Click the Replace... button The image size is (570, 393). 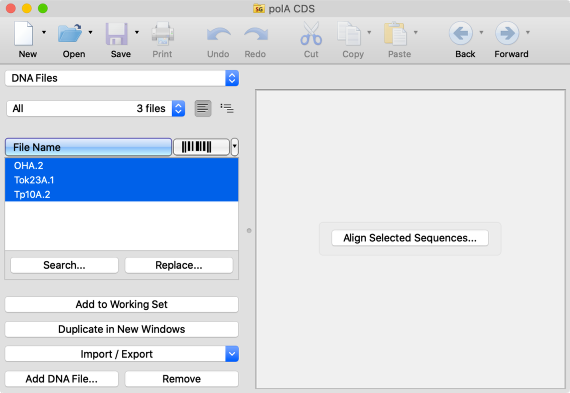click(x=179, y=265)
